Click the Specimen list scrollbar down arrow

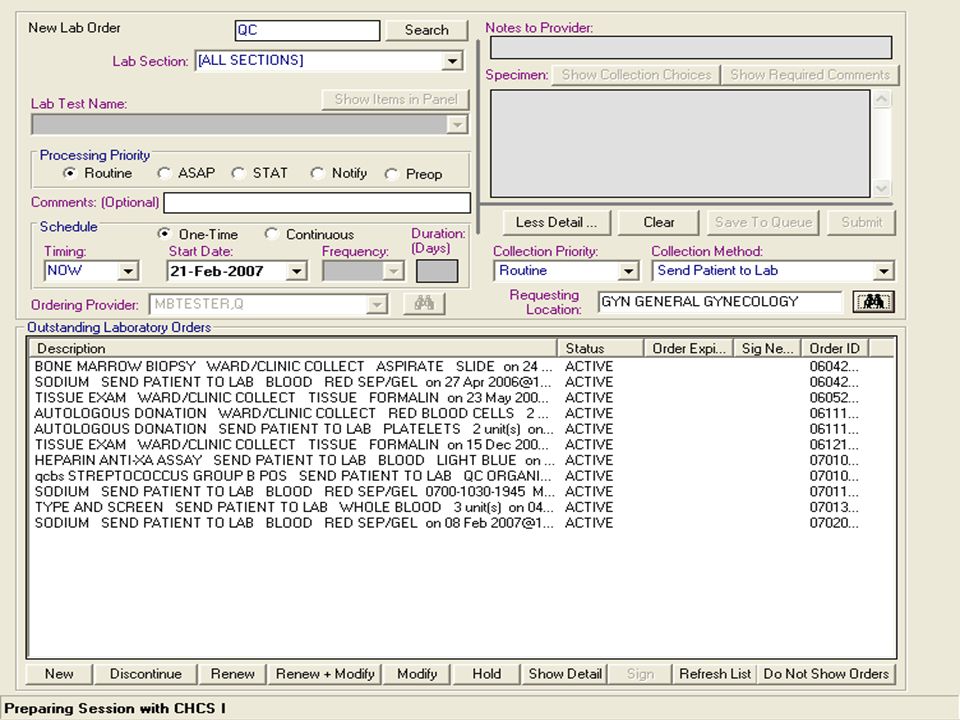coord(881,188)
